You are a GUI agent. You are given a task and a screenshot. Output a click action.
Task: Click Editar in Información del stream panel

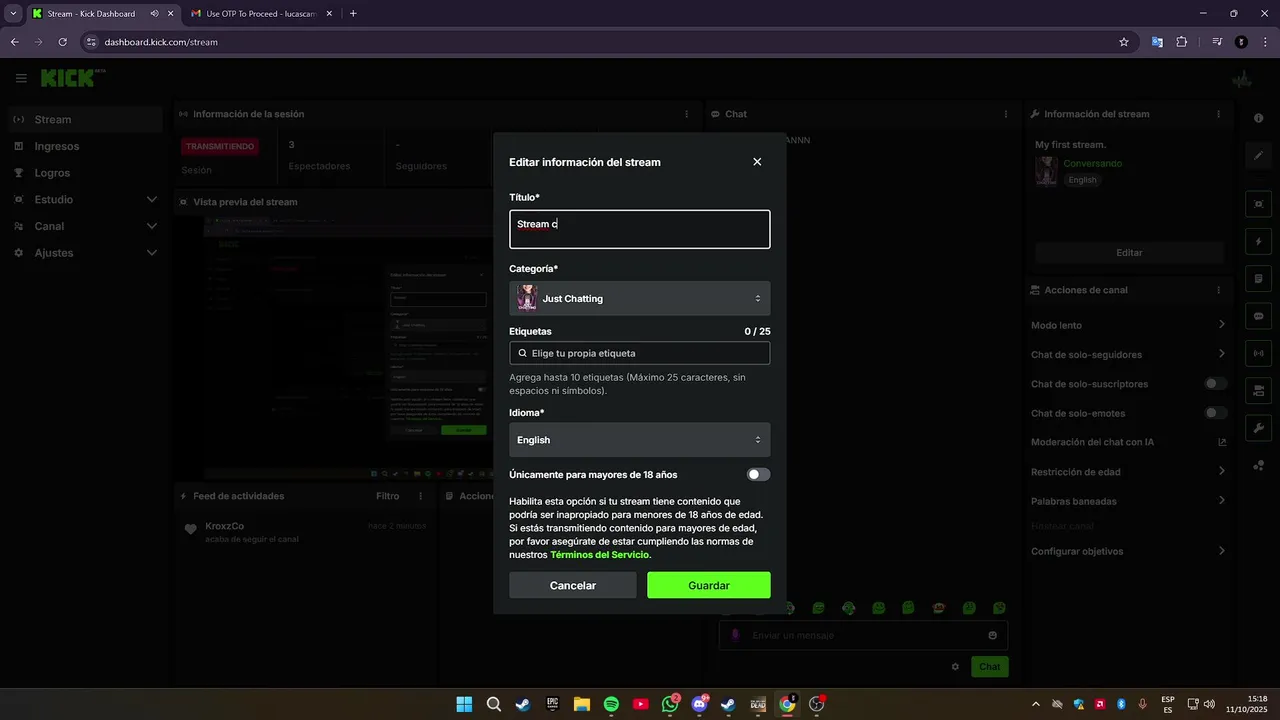tap(1129, 253)
